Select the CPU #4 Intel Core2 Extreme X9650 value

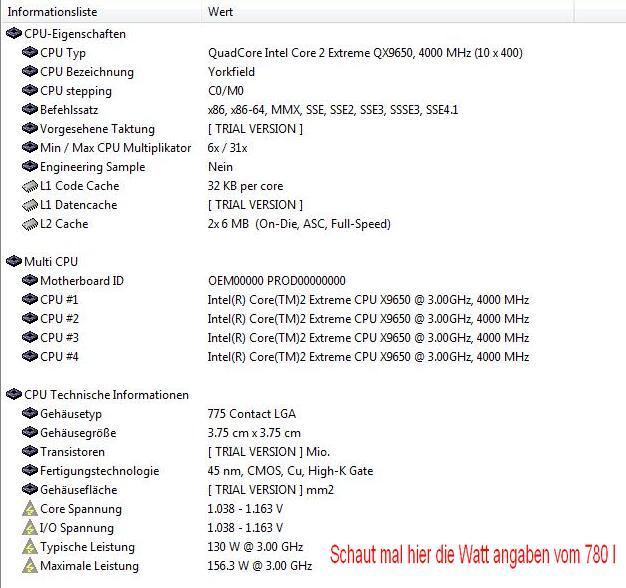tap(368, 357)
